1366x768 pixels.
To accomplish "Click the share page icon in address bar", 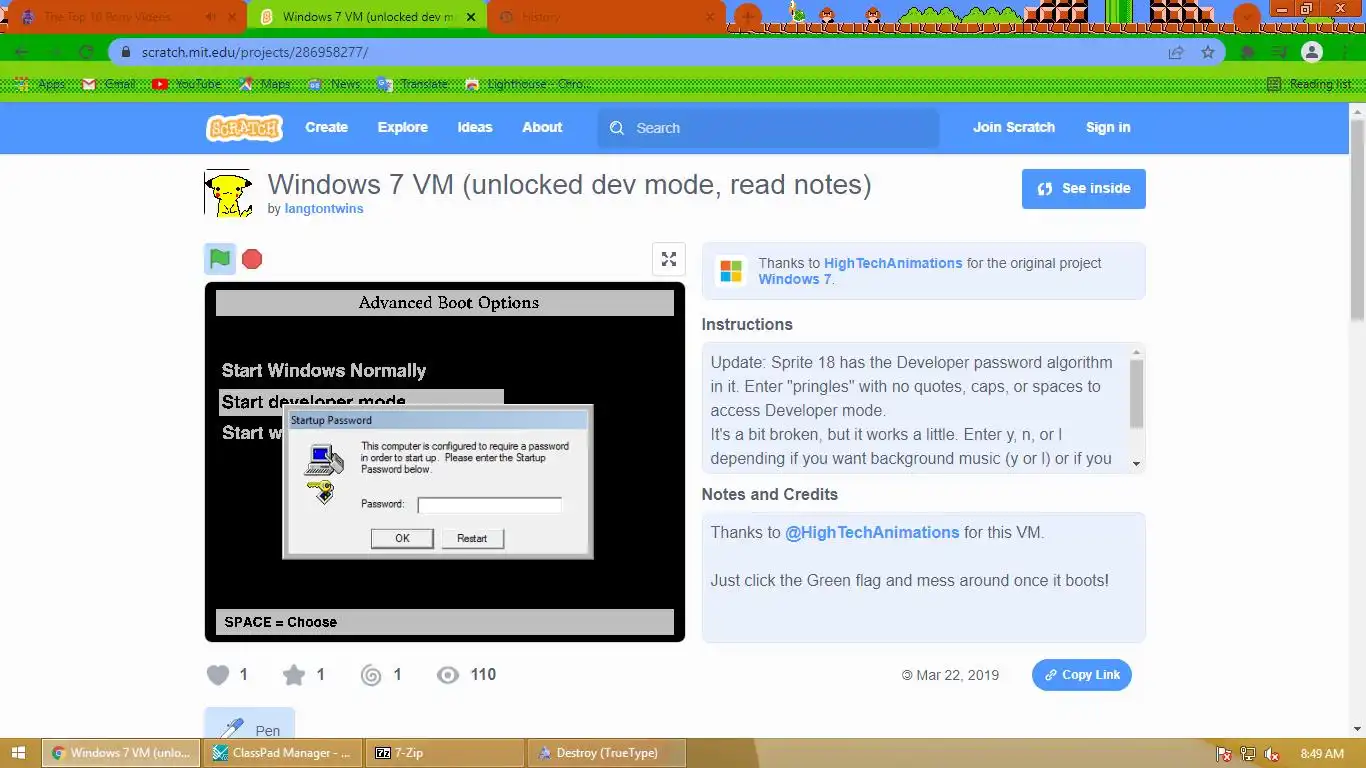I will pos(1176,52).
